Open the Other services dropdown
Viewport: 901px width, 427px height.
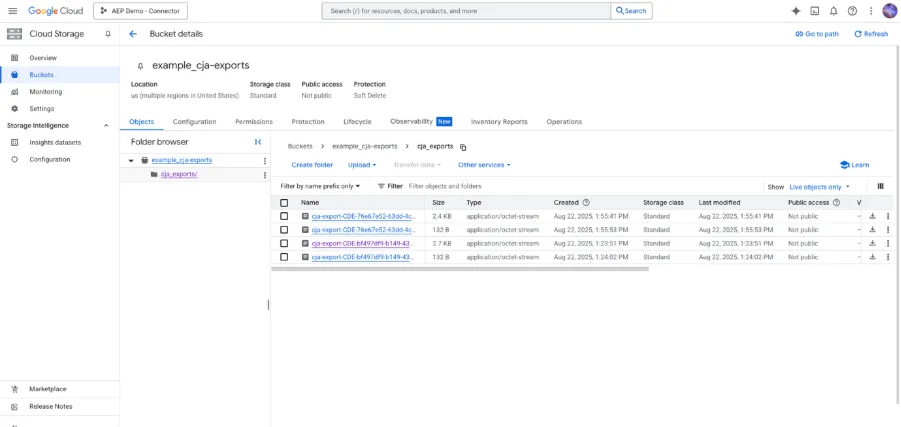[x=484, y=165]
